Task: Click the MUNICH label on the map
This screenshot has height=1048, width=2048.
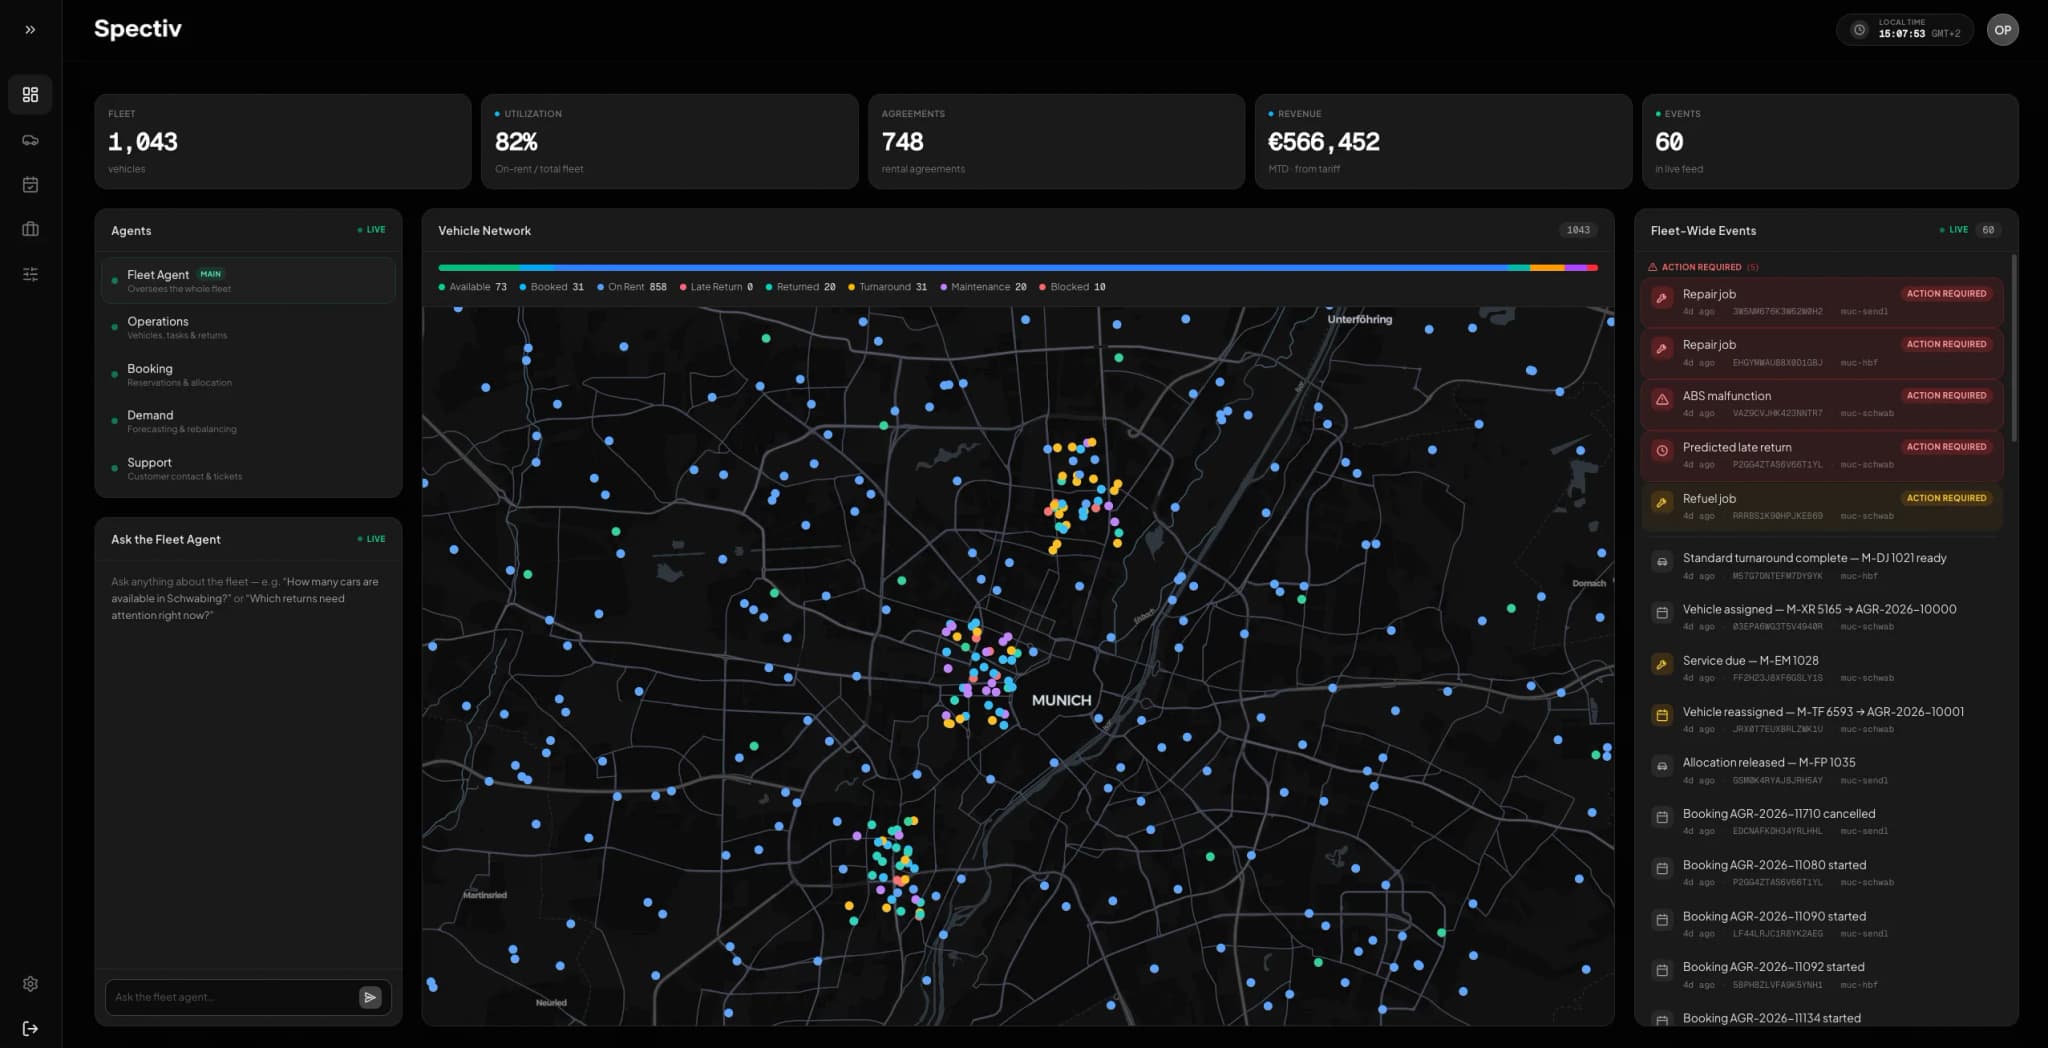Action: pos(1061,700)
